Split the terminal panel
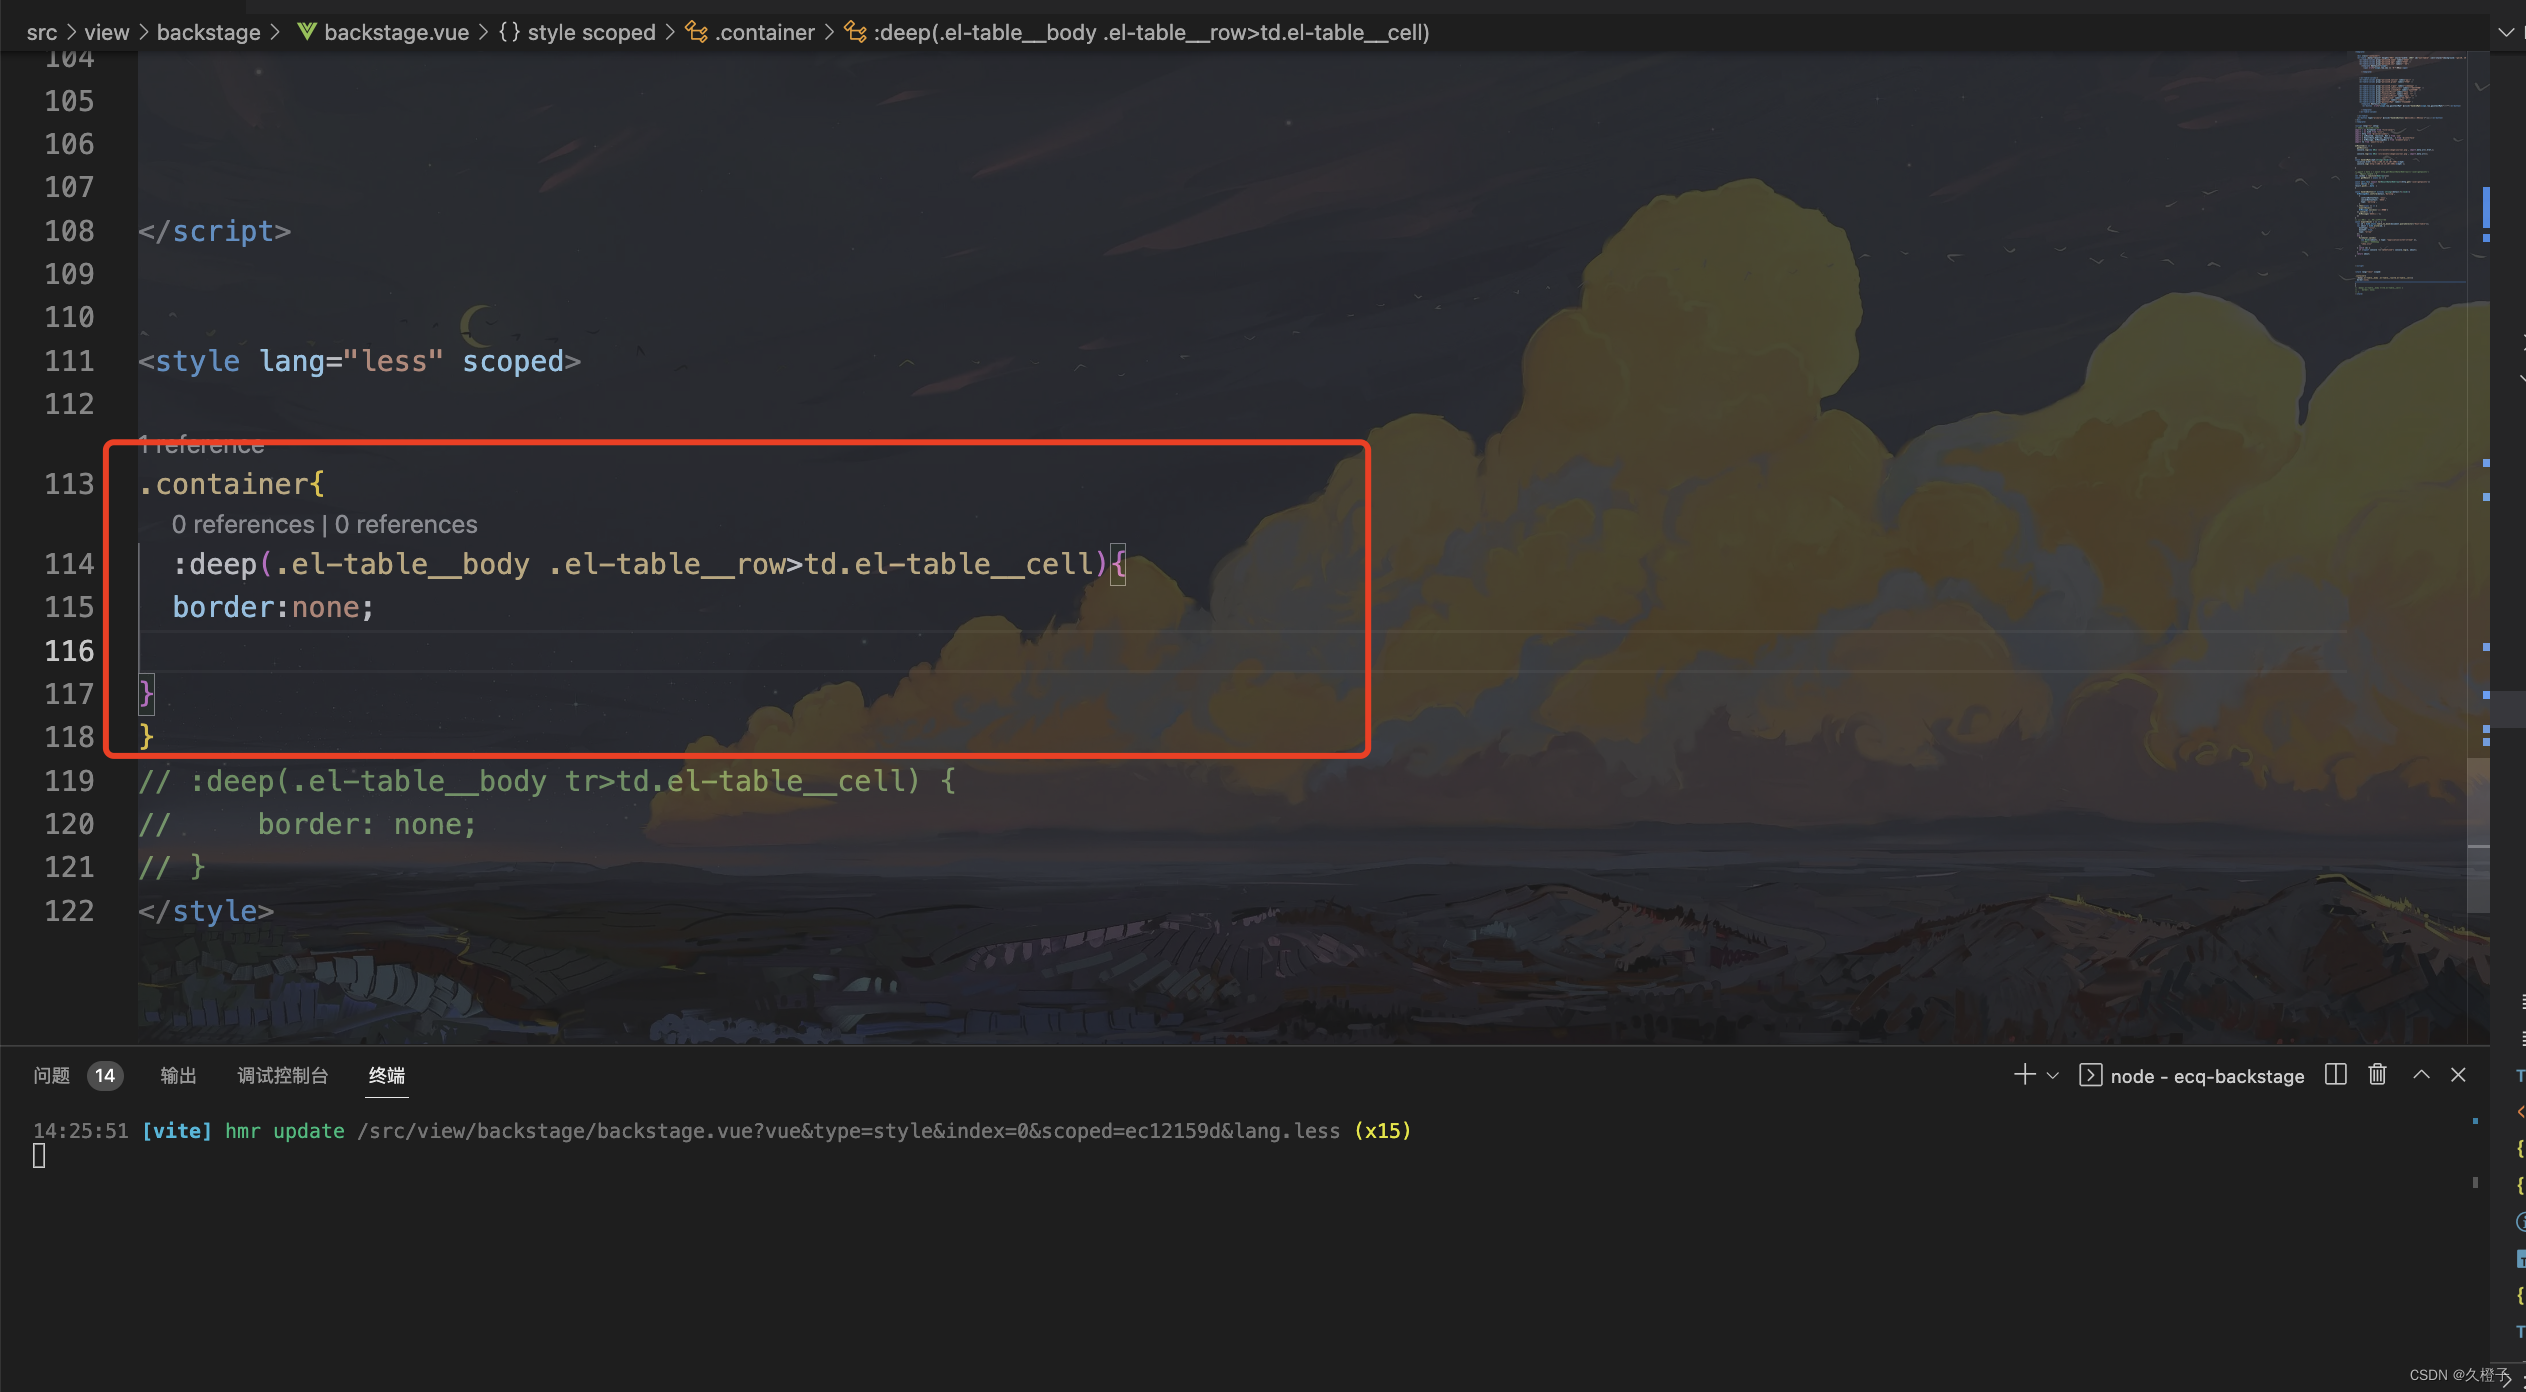Screen dimensions: 2526x1392 click(2335, 1075)
